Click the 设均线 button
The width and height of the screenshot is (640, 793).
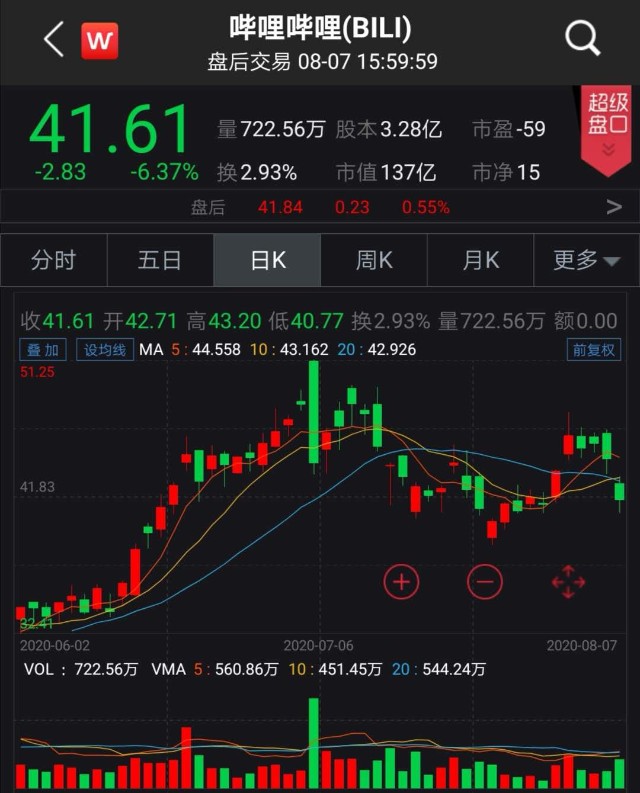104,350
